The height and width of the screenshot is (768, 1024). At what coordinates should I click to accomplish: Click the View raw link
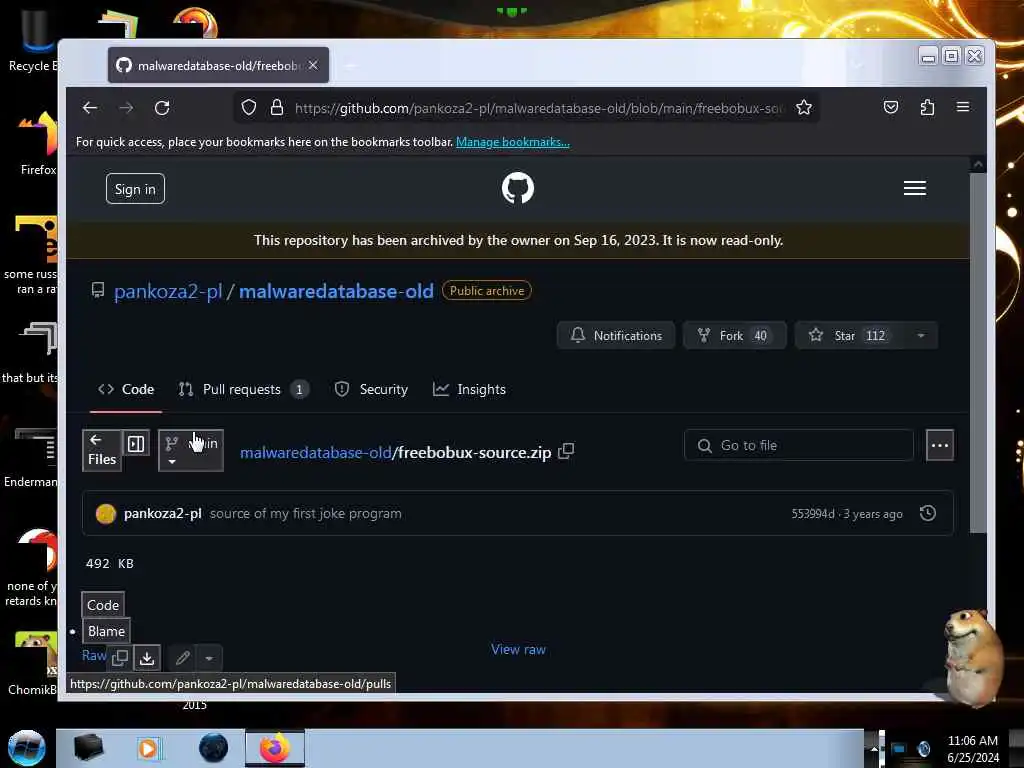pyautogui.click(x=518, y=649)
